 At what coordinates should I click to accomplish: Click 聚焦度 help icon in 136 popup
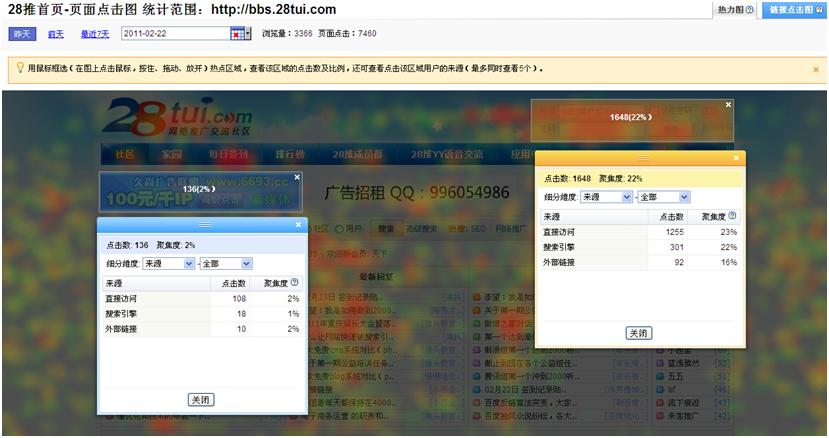click(294, 282)
